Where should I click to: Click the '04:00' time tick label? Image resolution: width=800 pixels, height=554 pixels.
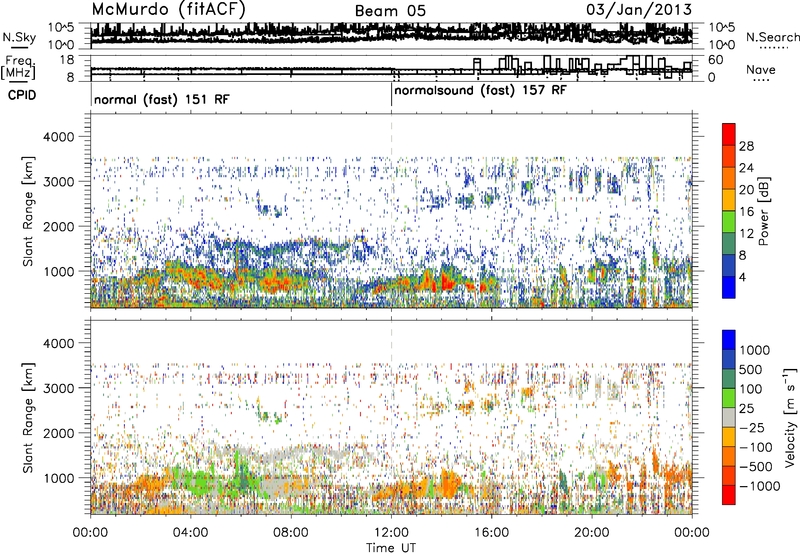(190, 533)
